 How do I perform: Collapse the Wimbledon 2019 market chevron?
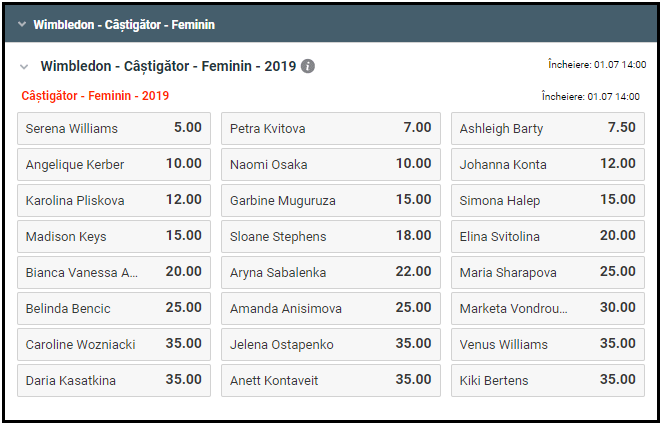pyautogui.click(x=24, y=66)
